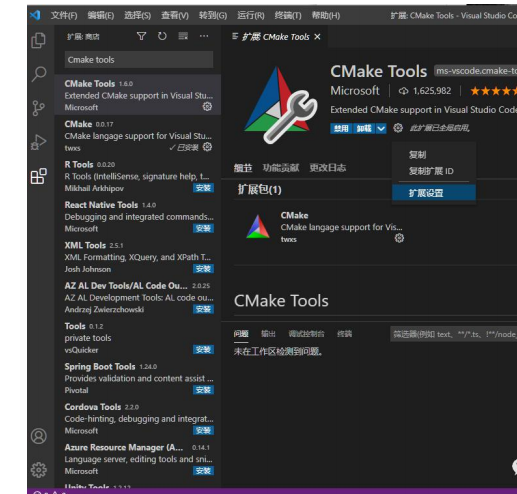Screen dimensions: 517x494
Task: Switch to the 功能贡献 tab
Action: [281, 168]
